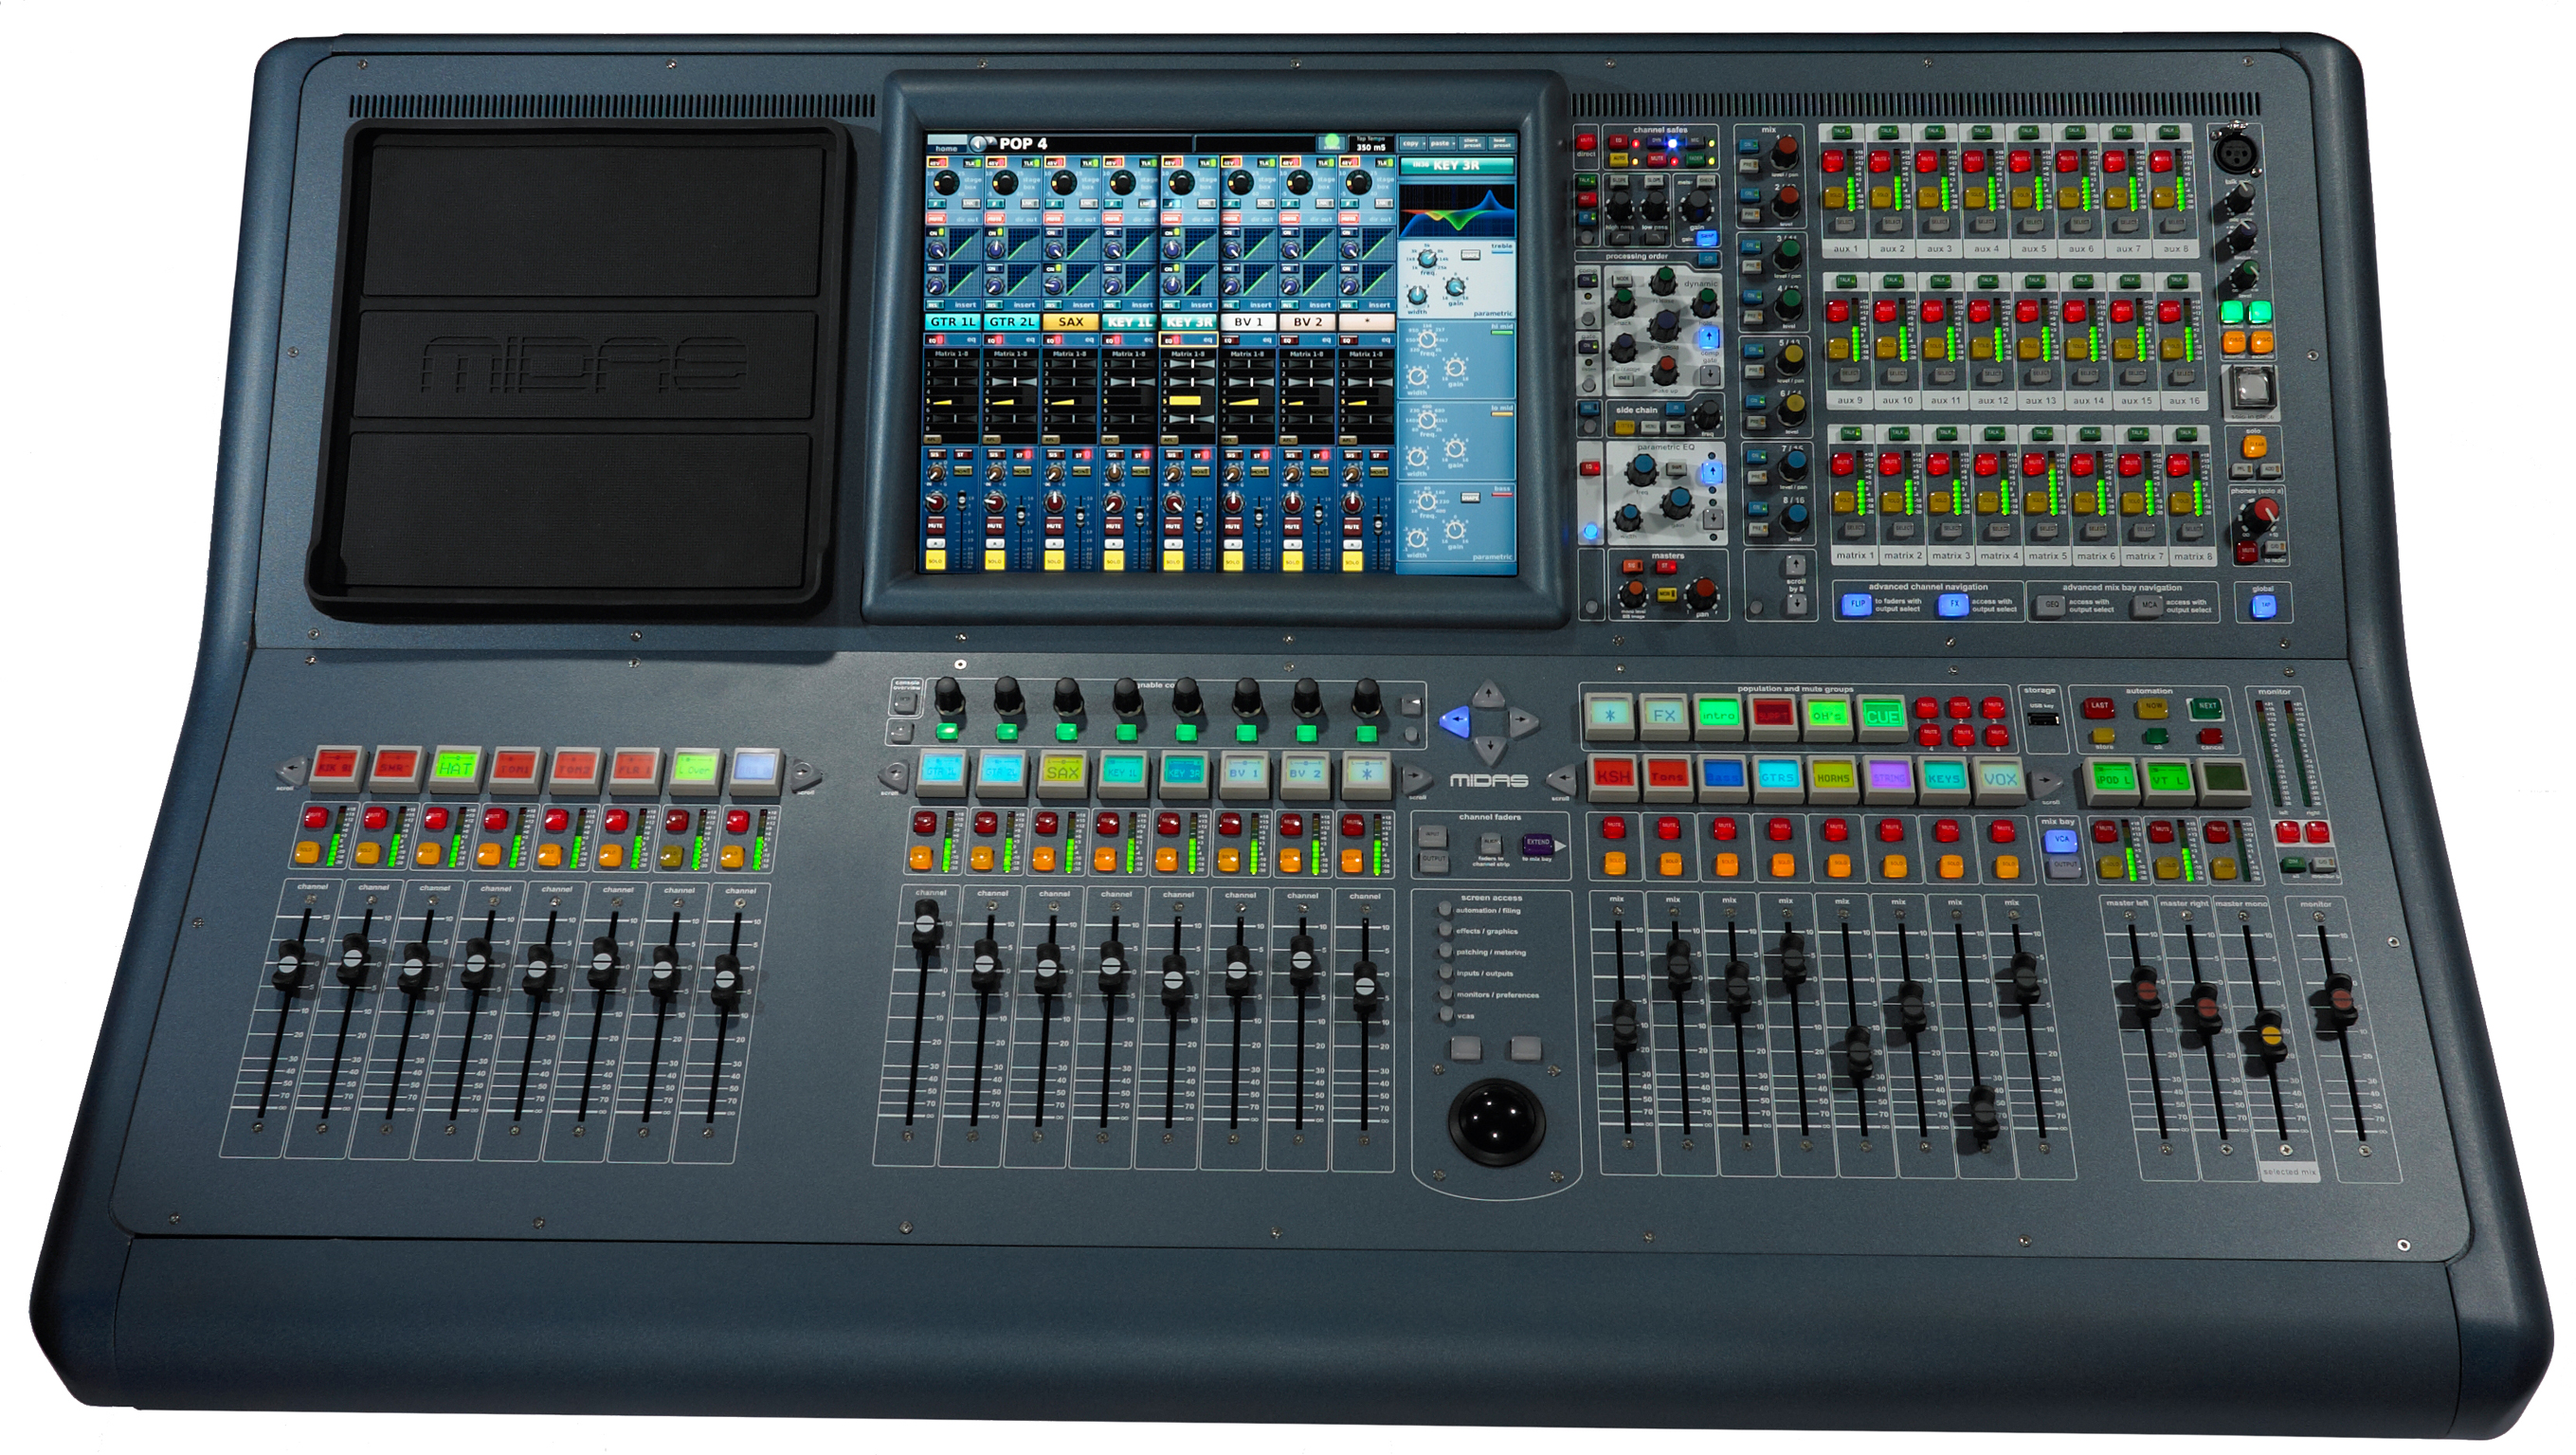Solo GTR 1L on the touchscreen

click(x=936, y=559)
